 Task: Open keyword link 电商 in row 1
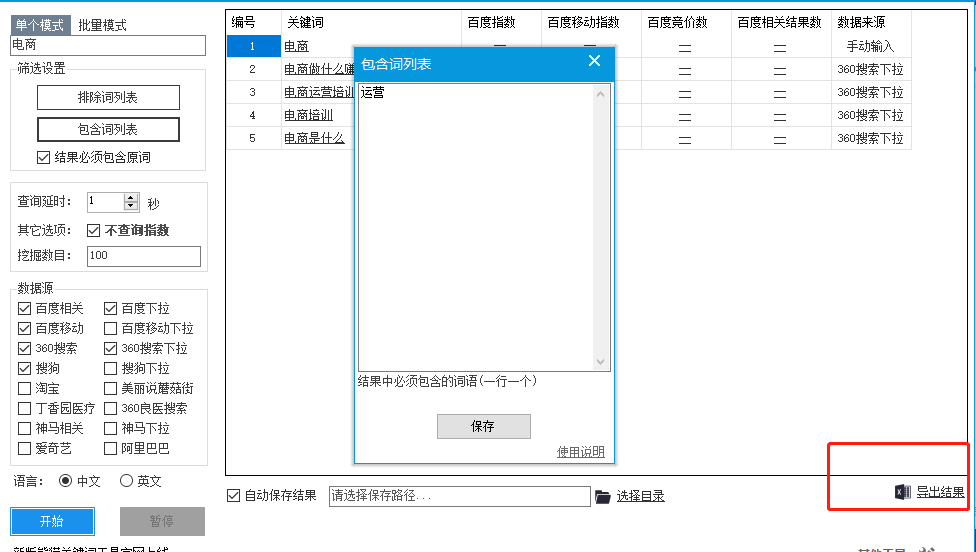pos(296,47)
